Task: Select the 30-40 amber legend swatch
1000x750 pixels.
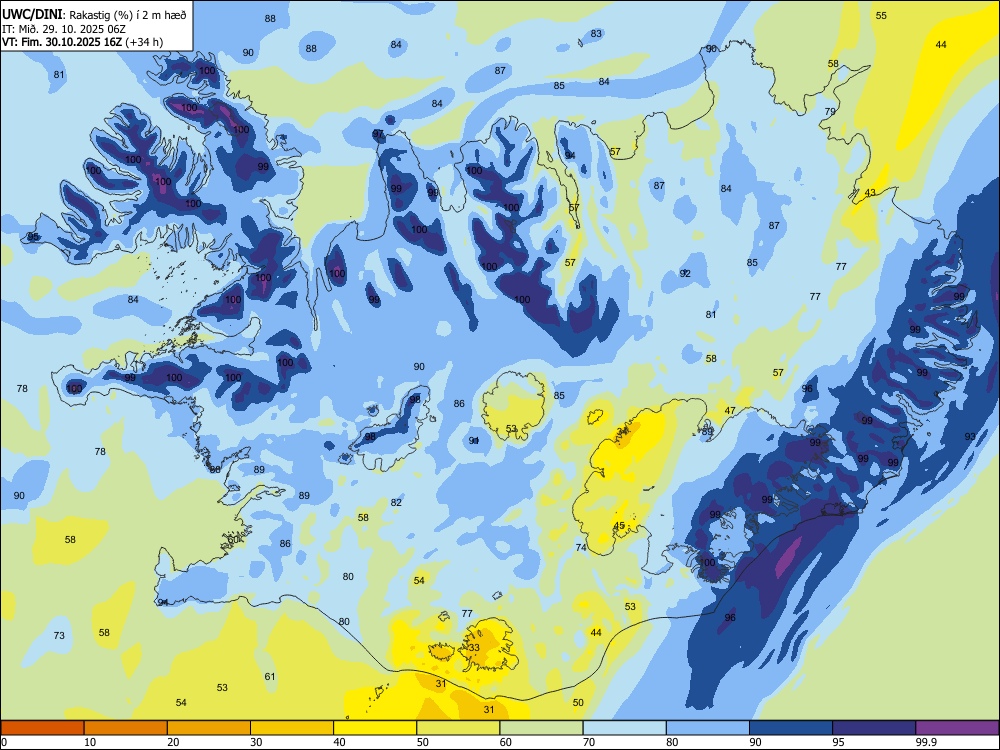Action: (x=292, y=728)
